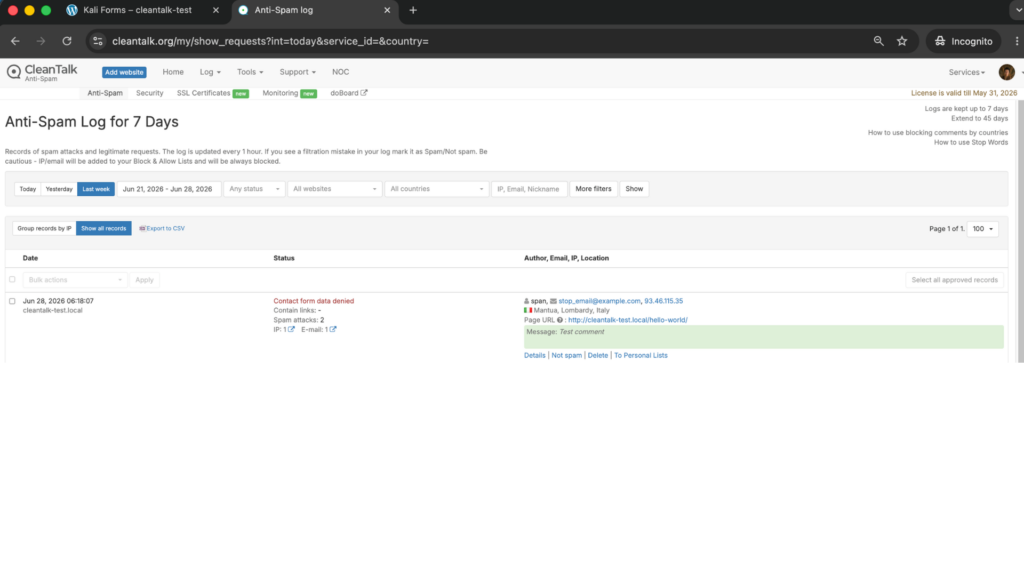Toggle Group records by IP
This screenshot has height=576, width=1024.
(x=44, y=229)
